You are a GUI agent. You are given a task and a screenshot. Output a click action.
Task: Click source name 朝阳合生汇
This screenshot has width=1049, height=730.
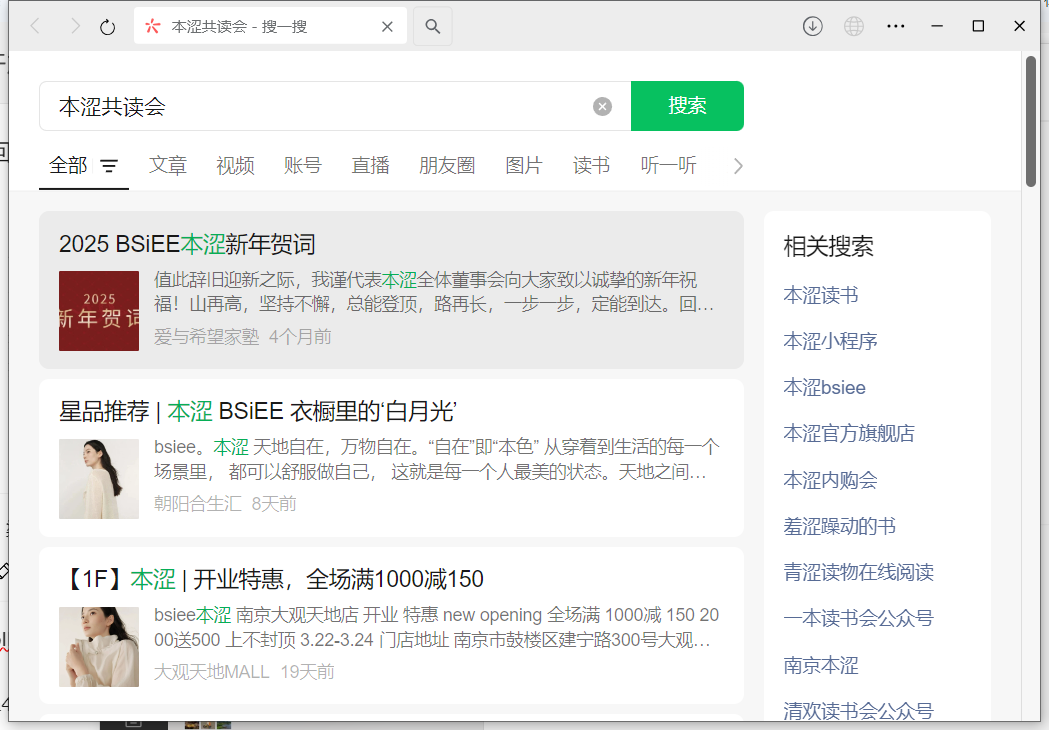197,504
